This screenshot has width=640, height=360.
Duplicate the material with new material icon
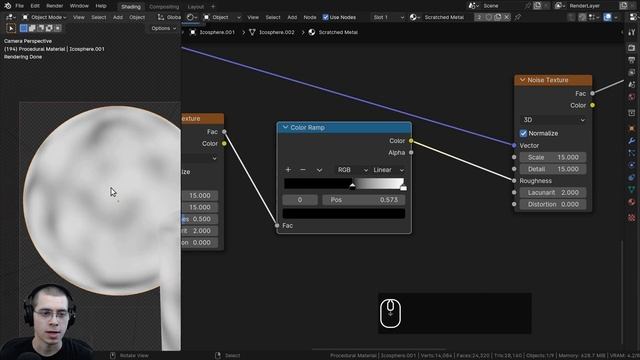tap(498, 17)
